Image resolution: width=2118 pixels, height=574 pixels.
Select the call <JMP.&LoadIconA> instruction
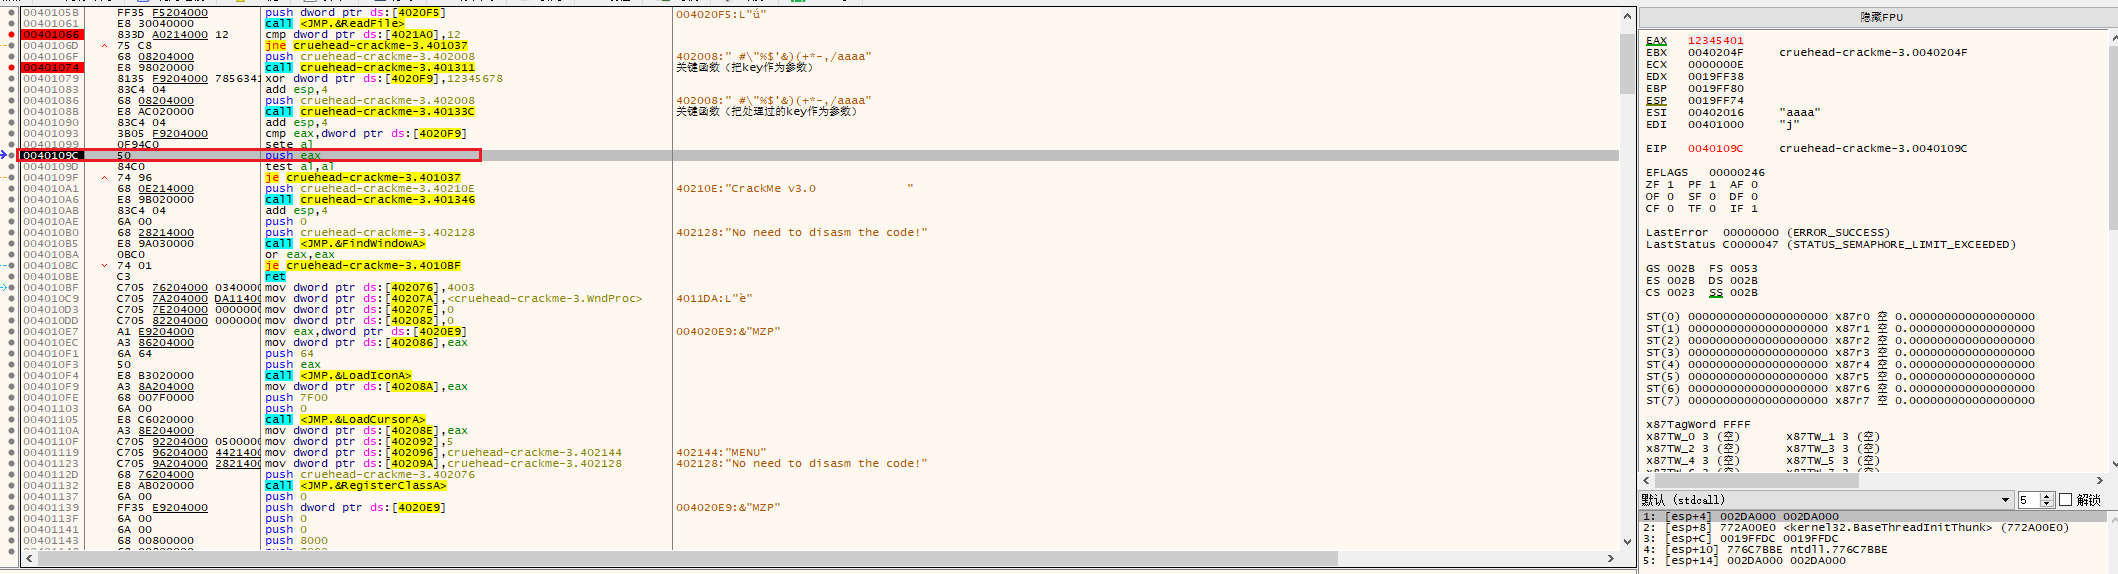338,376
